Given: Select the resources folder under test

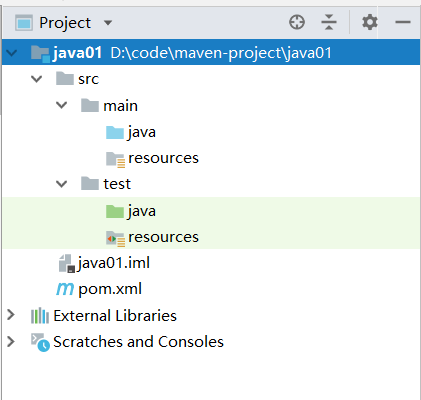Looking at the screenshot, I should [163, 237].
